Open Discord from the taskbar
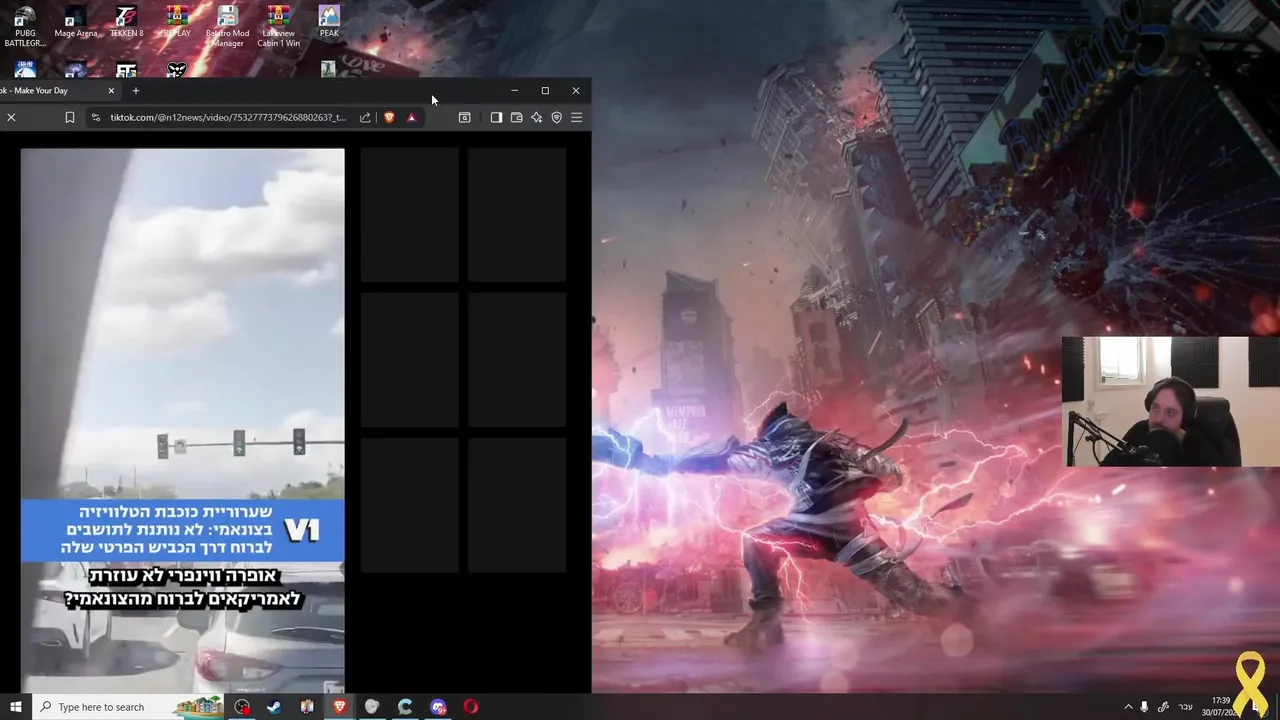The width and height of the screenshot is (1280, 720). pyautogui.click(x=438, y=707)
